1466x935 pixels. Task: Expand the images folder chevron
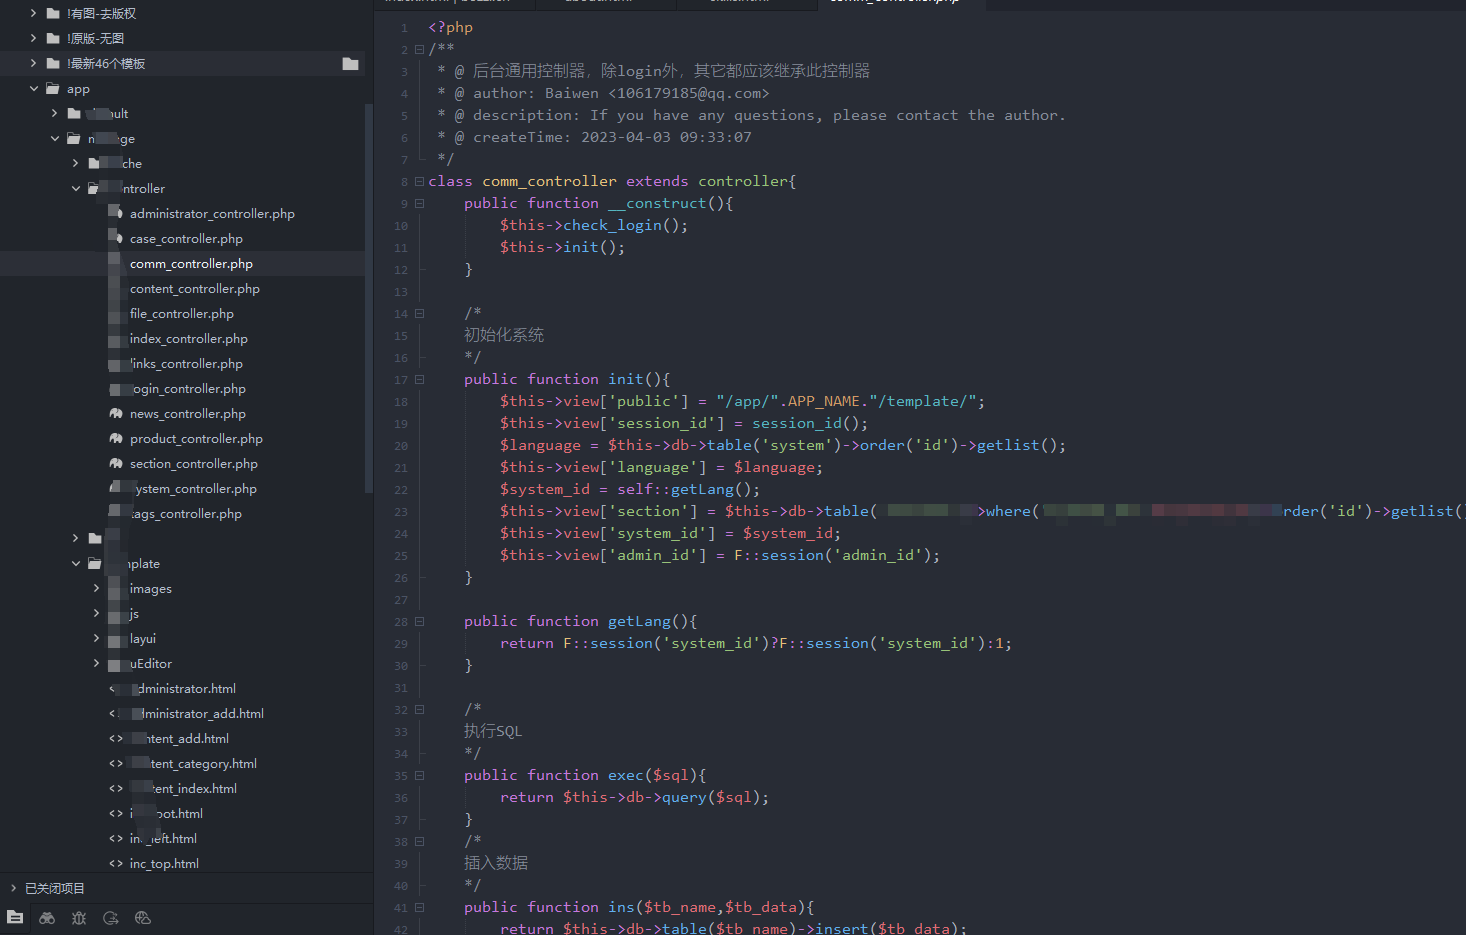coord(96,588)
